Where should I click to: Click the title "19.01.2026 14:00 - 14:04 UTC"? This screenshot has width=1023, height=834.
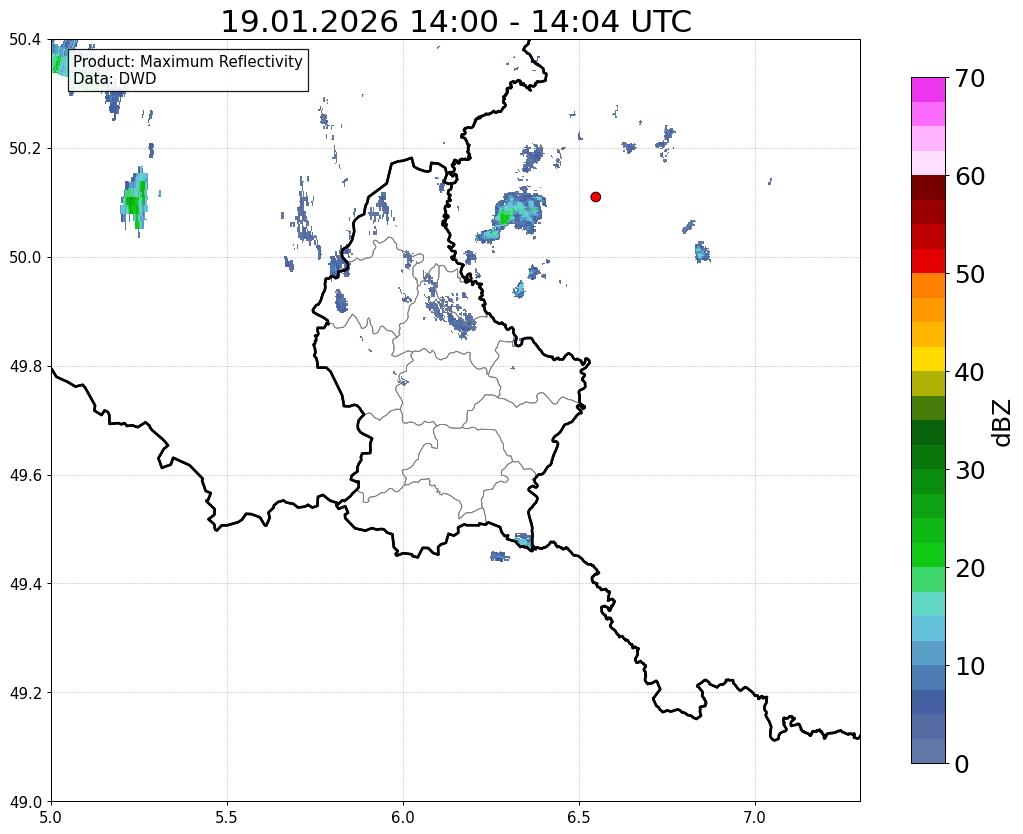[456, 22]
